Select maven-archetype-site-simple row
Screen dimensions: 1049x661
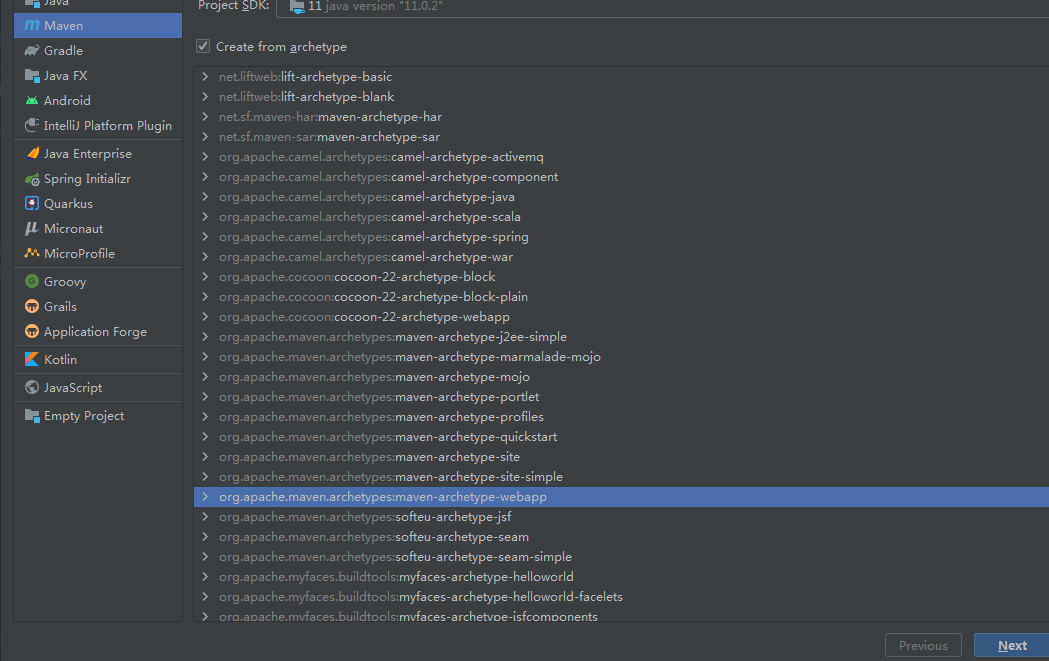click(x=622, y=477)
